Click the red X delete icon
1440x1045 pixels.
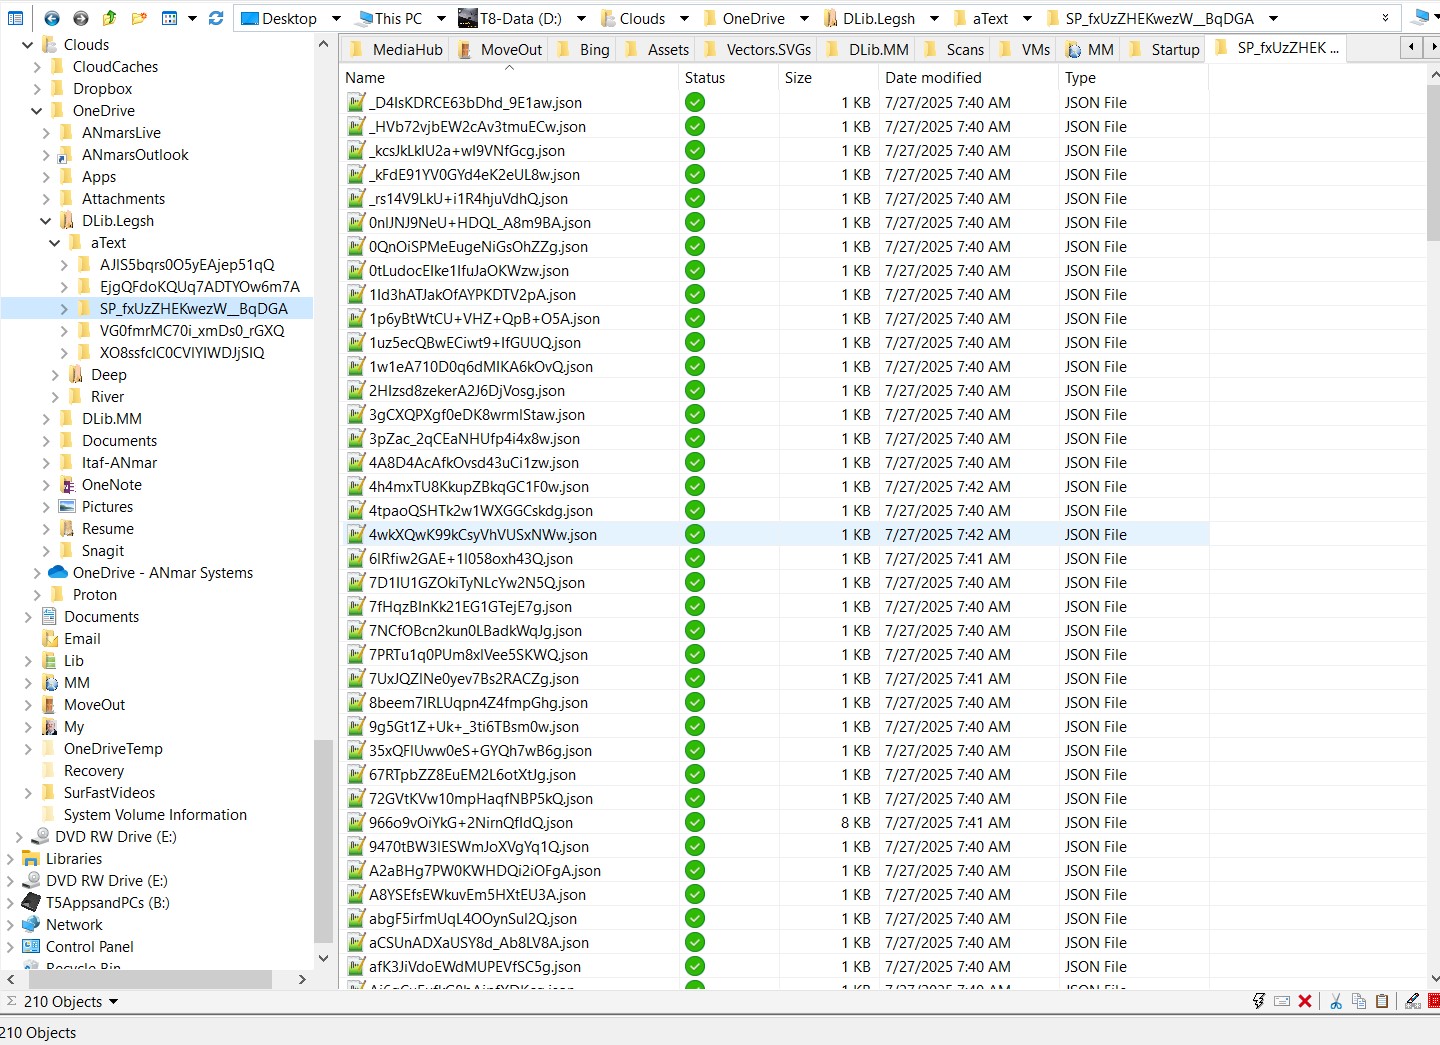[x=1305, y=1001]
